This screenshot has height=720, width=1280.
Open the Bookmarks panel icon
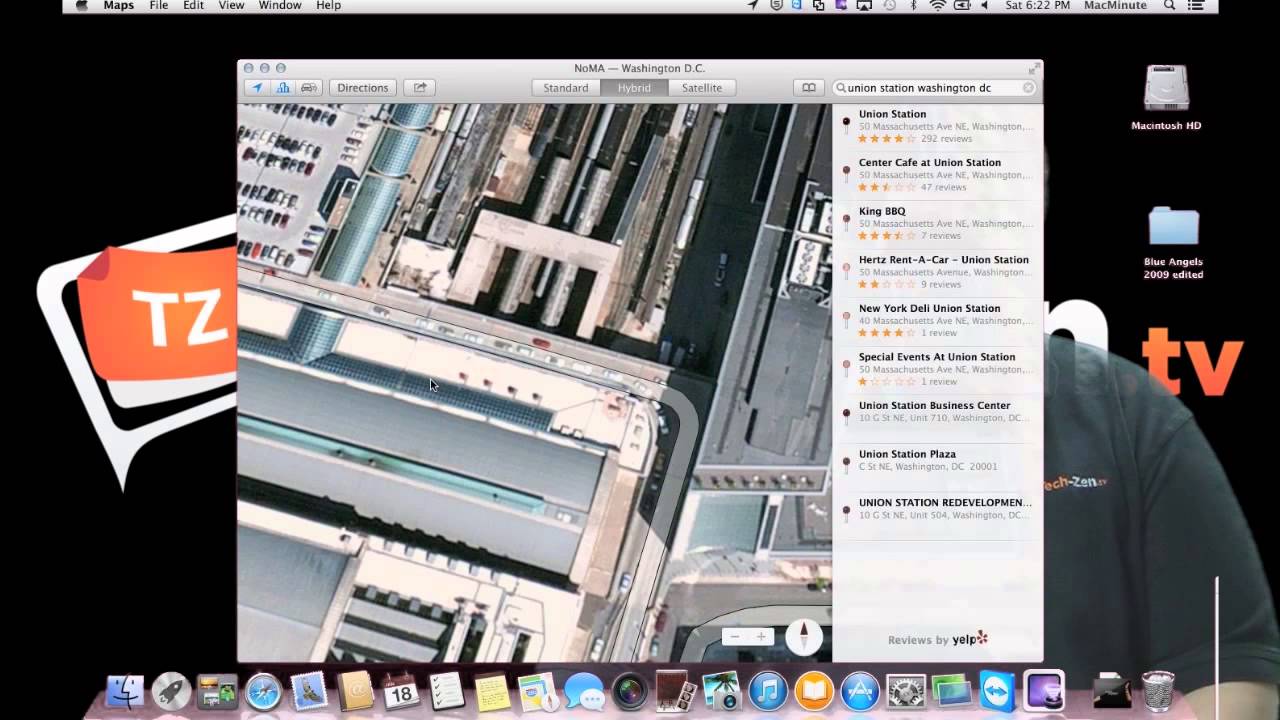click(x=808, y=87)
